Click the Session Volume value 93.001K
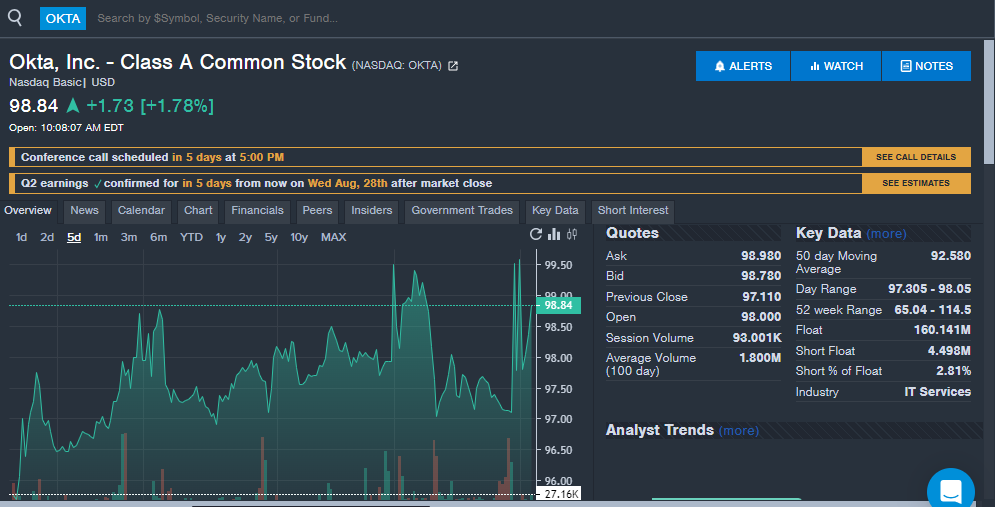This screenshot has width=995, height=507. pos(757,338)
